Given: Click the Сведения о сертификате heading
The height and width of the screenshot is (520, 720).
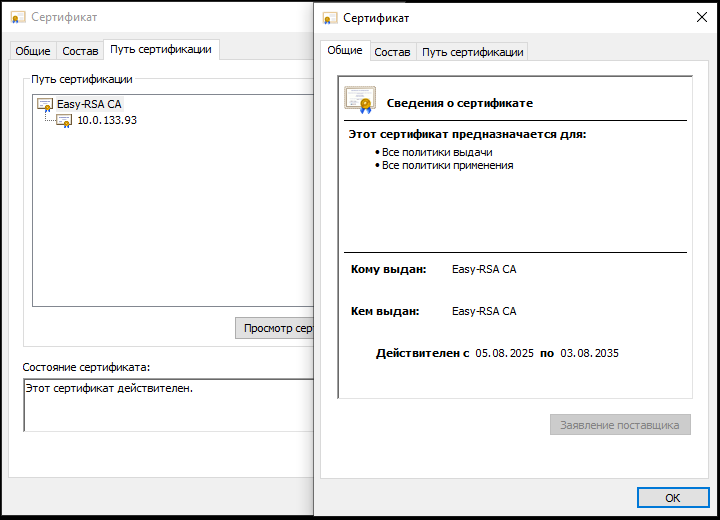Looking at the screenshot, I should 460,103.
